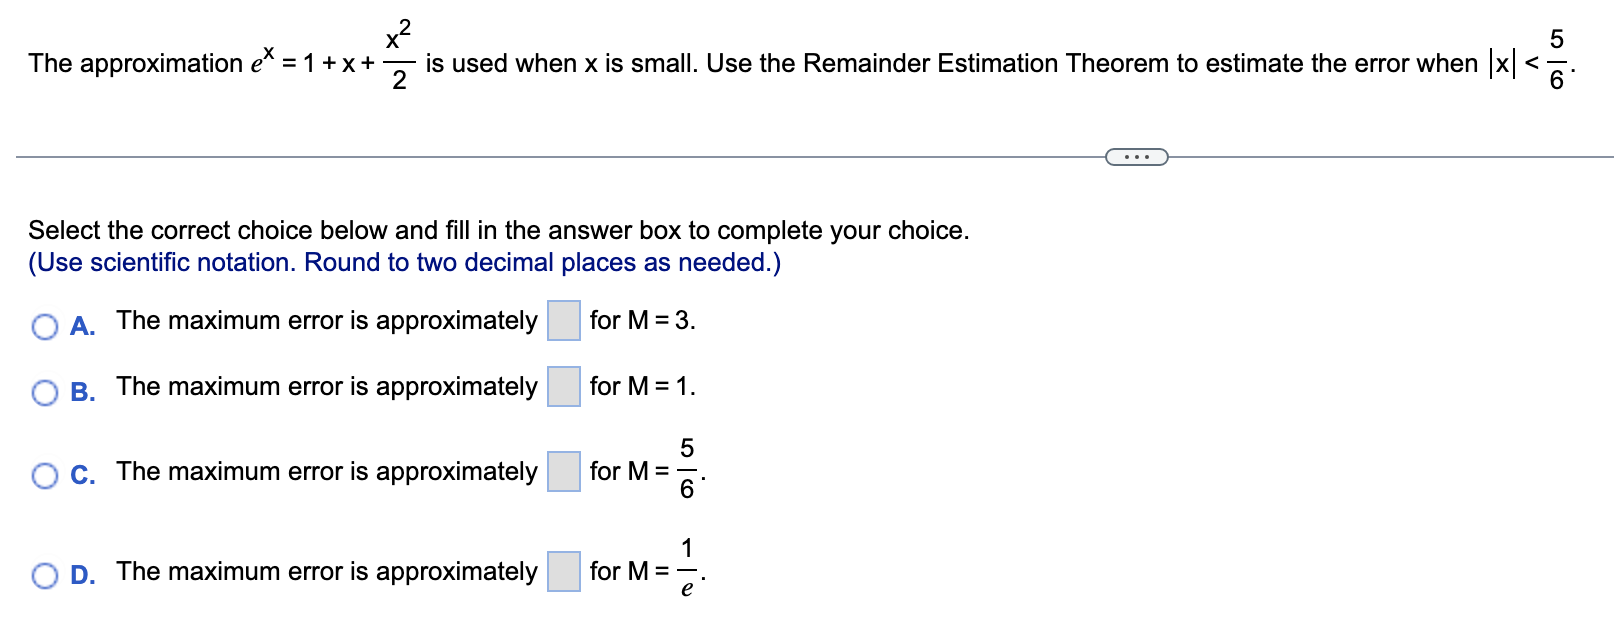Click the 'for M = 3.' text
The width and height of the screenshot is (1614, 634).
pyautogui.click(x=642, y=321)
